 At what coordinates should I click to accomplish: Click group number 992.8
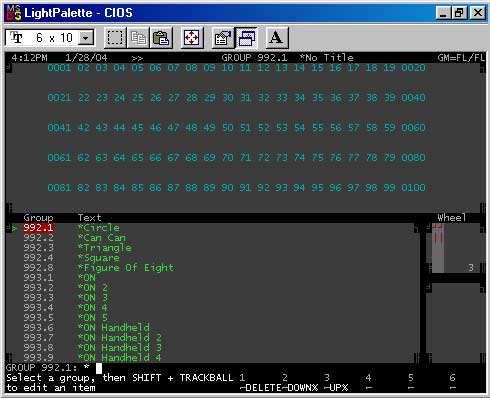[38, 268]
